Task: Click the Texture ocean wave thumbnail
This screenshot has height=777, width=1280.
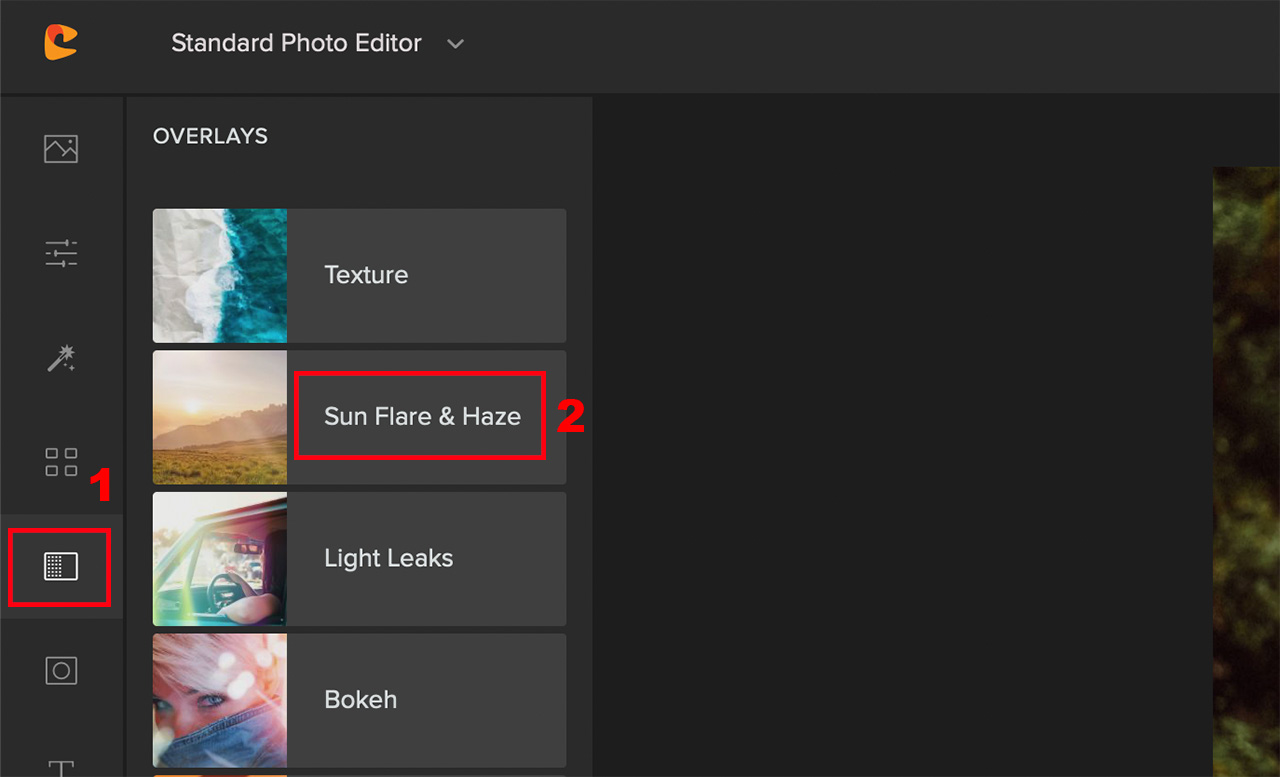Action: 219,275
